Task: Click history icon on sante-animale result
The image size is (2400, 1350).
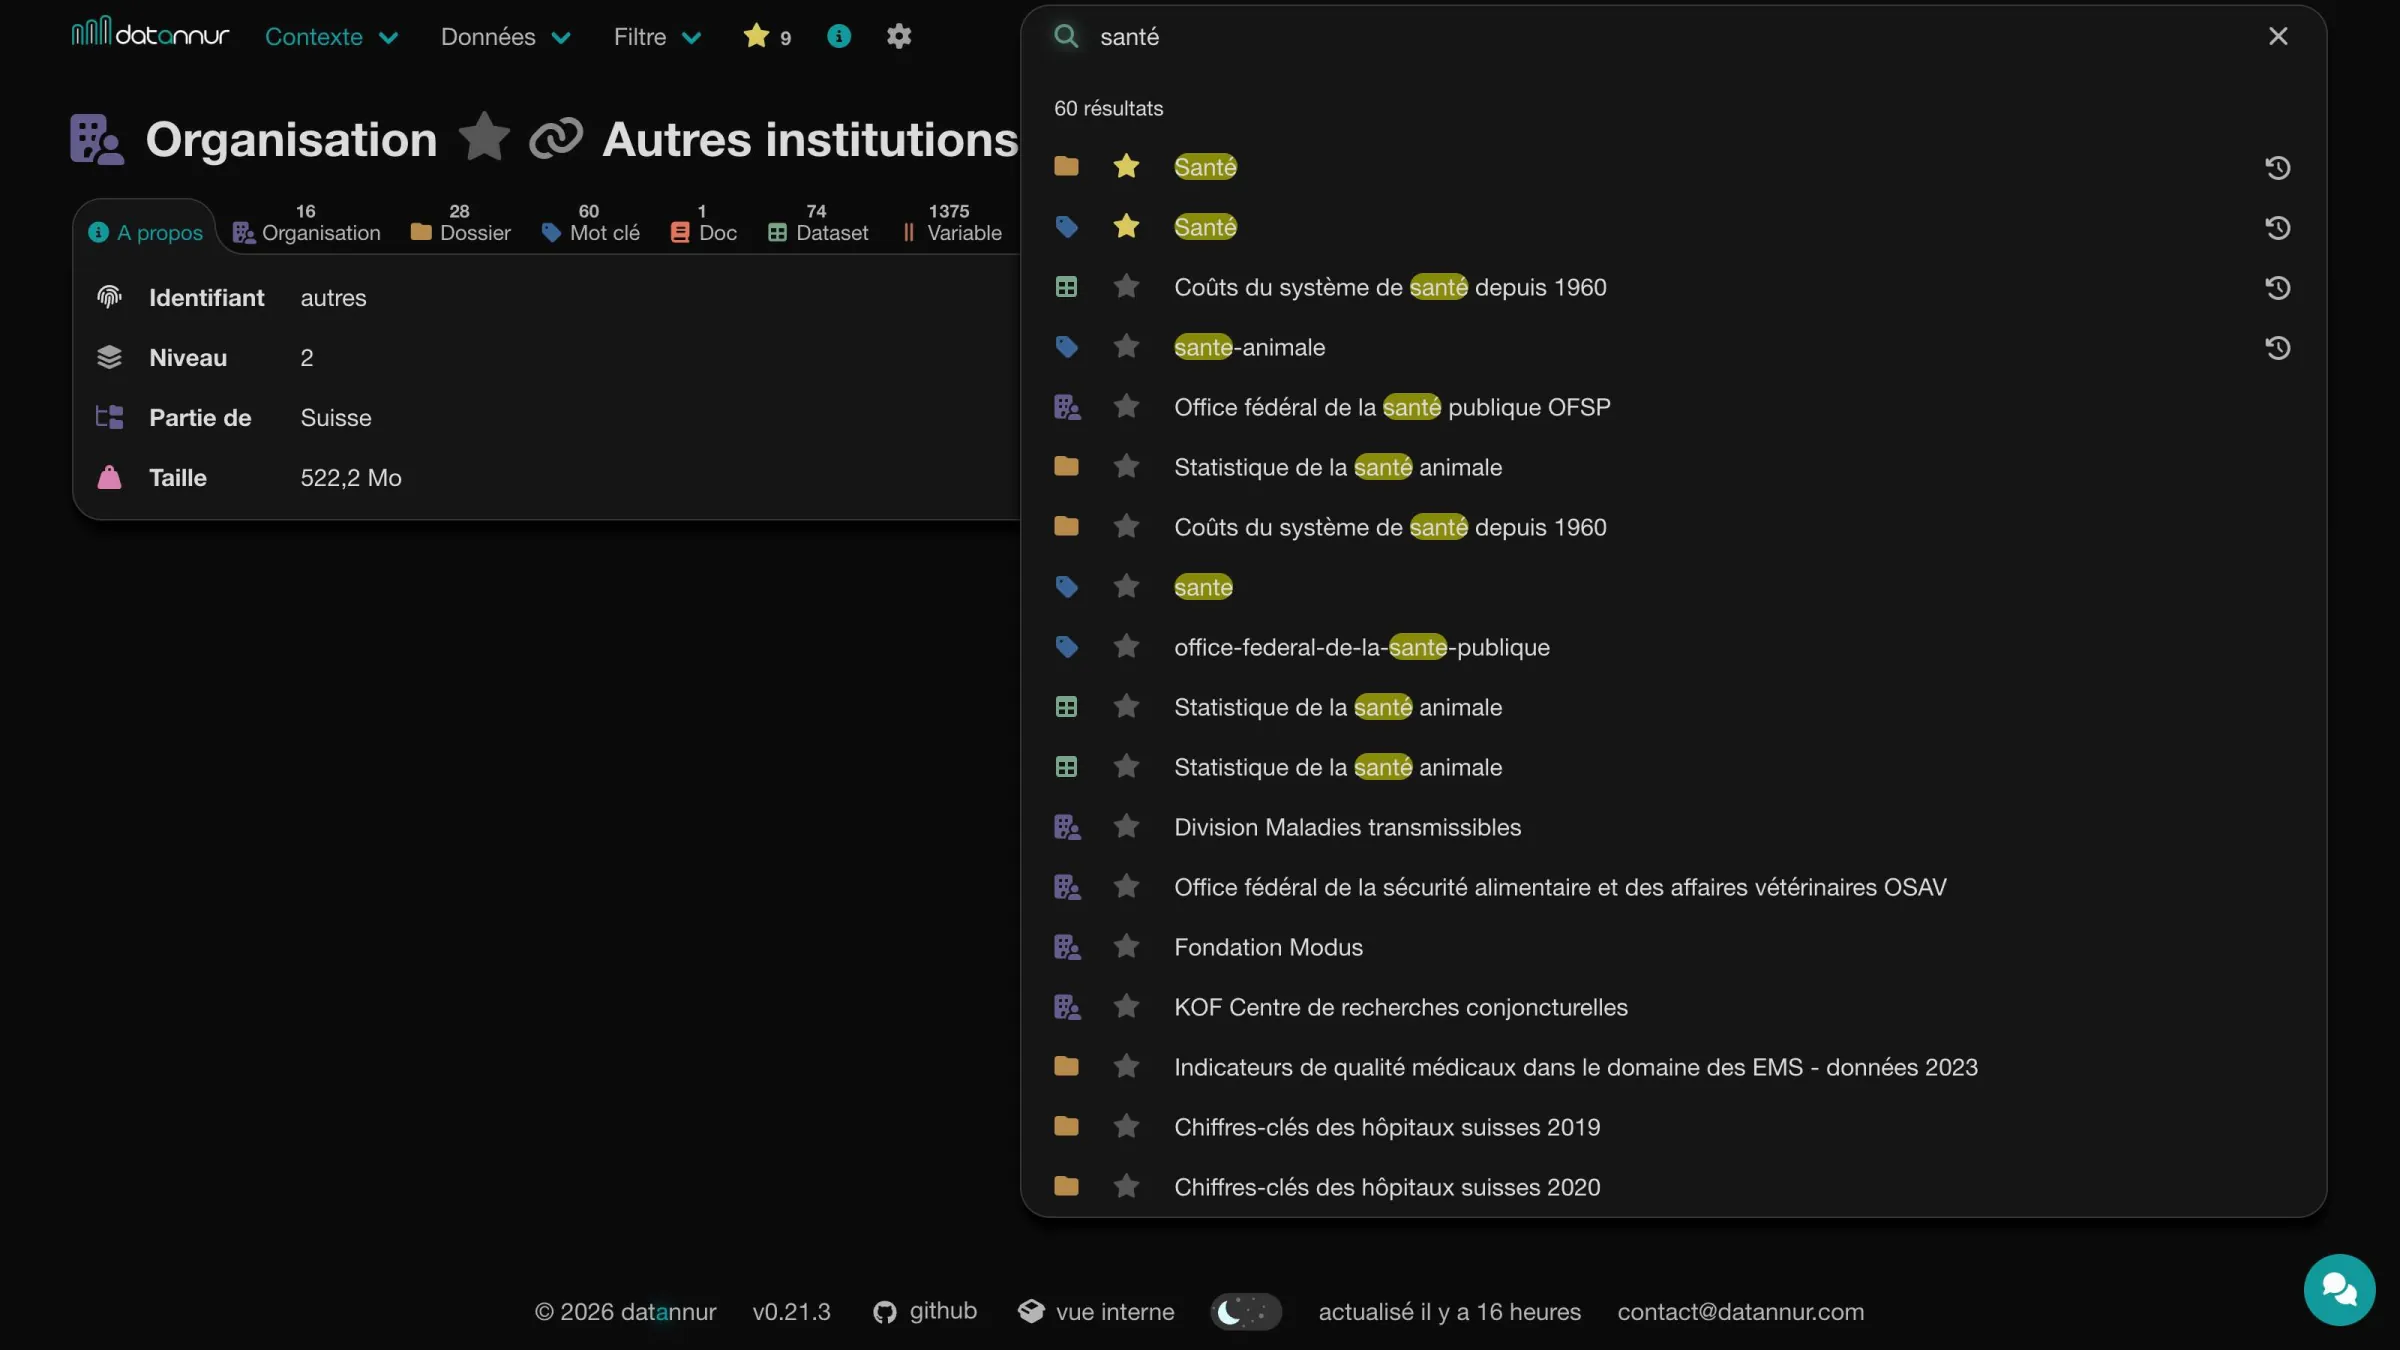Action: [x=2277, y=348]
